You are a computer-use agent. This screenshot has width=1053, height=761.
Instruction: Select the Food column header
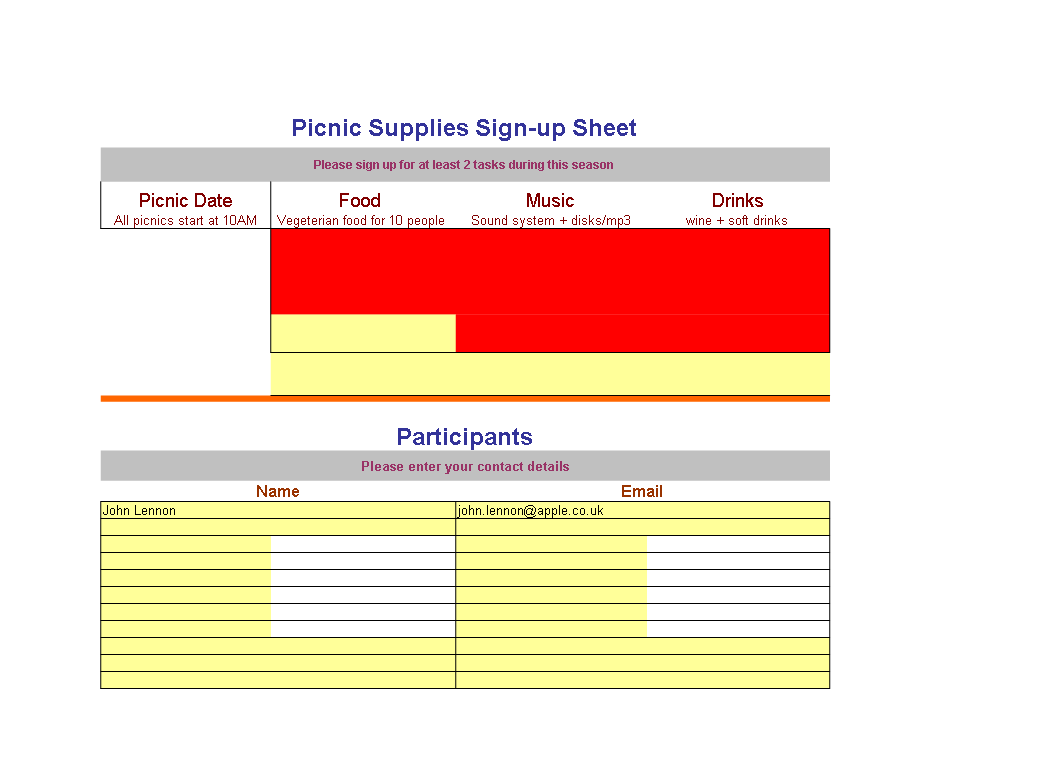pos(359,200)
